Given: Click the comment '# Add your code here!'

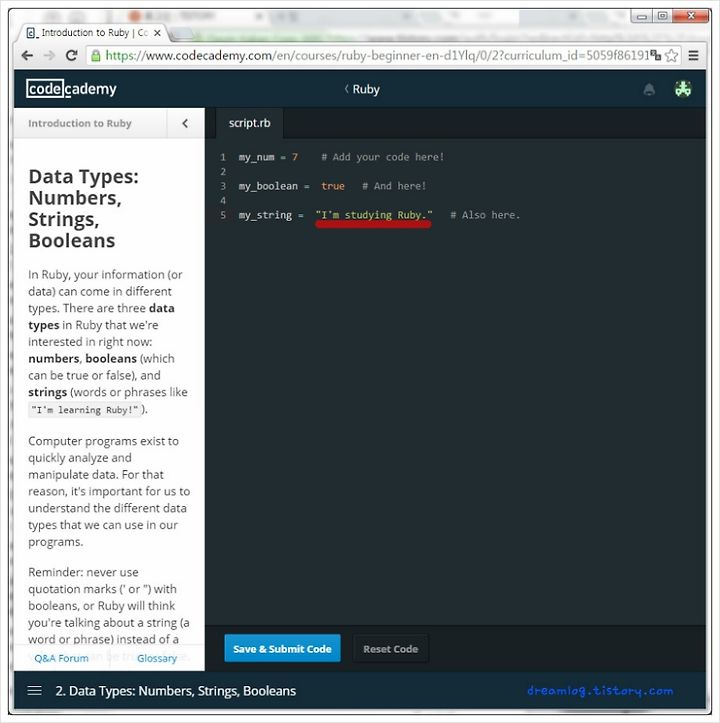Looking at the screenshot, I should click(382, 157).
